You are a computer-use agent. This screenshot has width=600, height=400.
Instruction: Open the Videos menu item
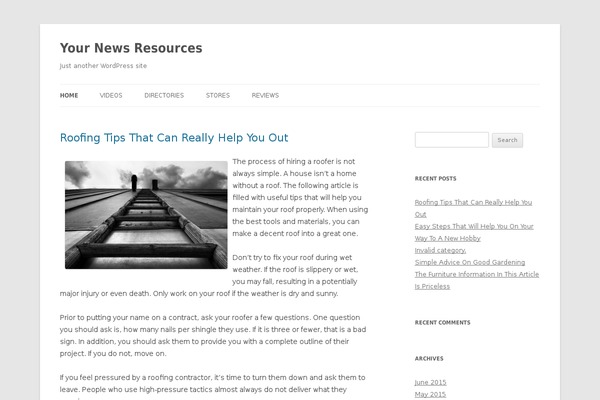pyautogui.click(x=111, y=95)
